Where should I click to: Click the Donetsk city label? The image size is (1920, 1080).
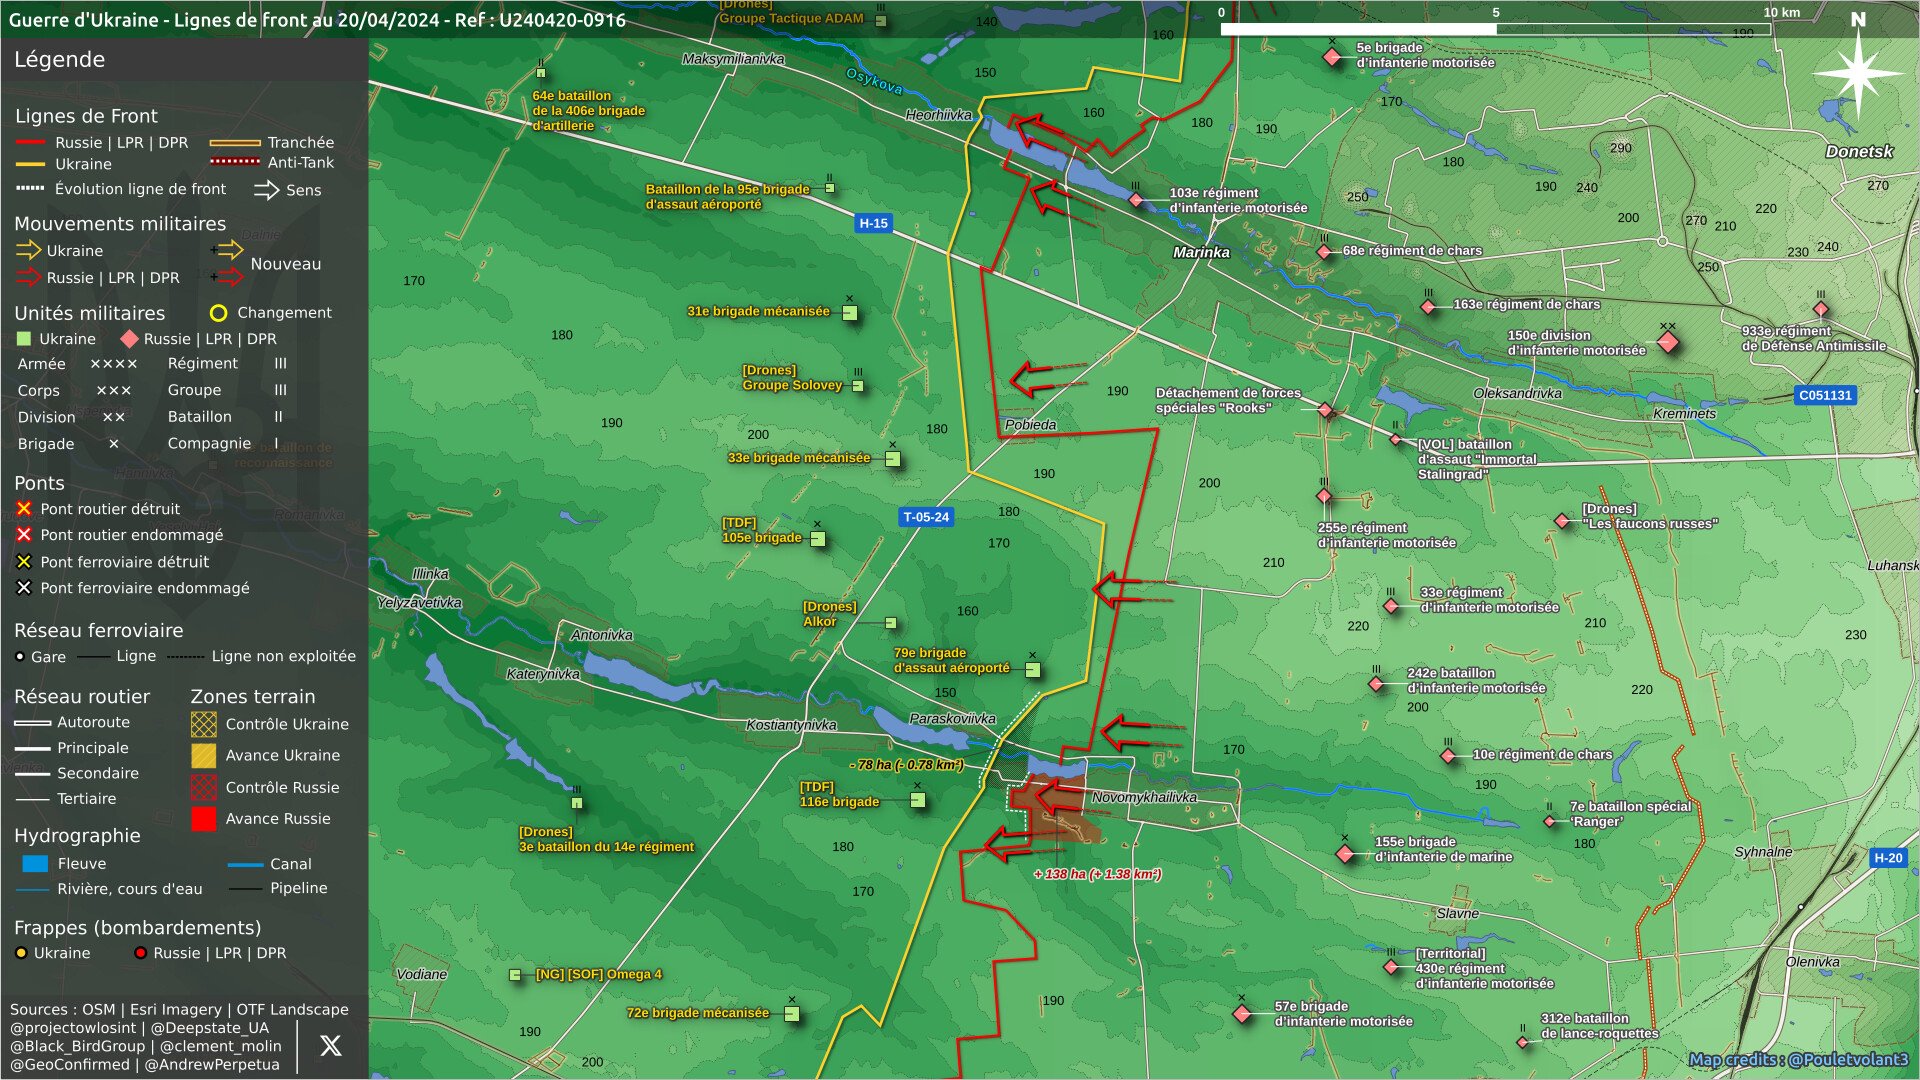pos(1859,151)
